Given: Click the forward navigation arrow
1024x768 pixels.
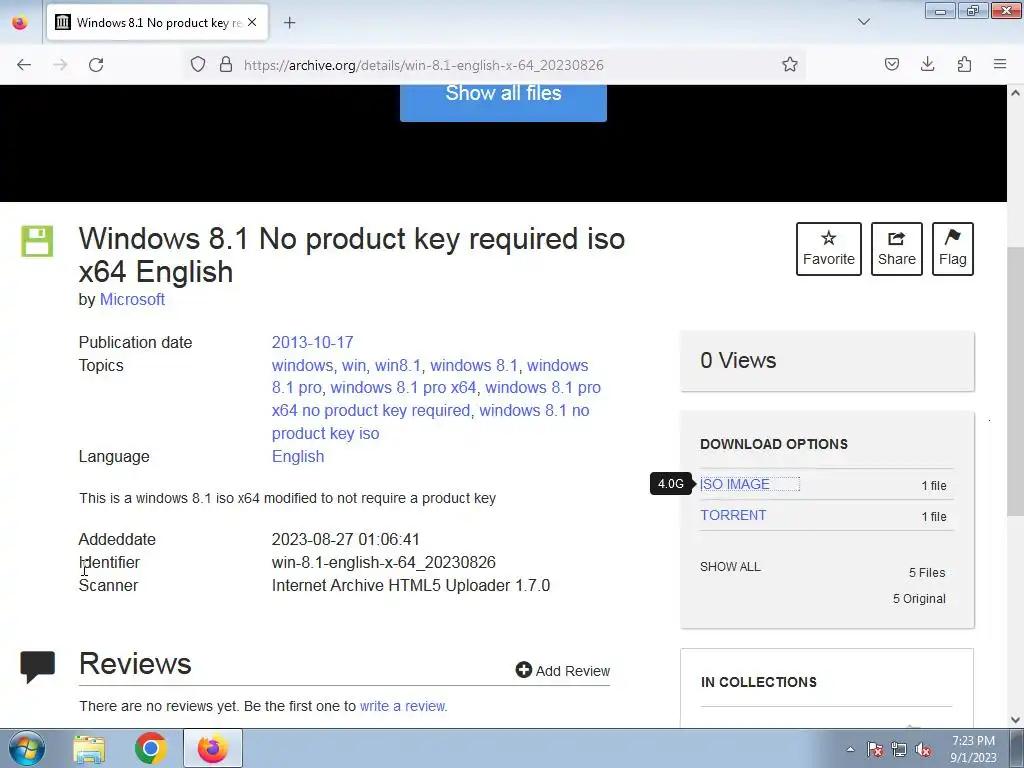Looking at the screenshot, I should [60, 65].
